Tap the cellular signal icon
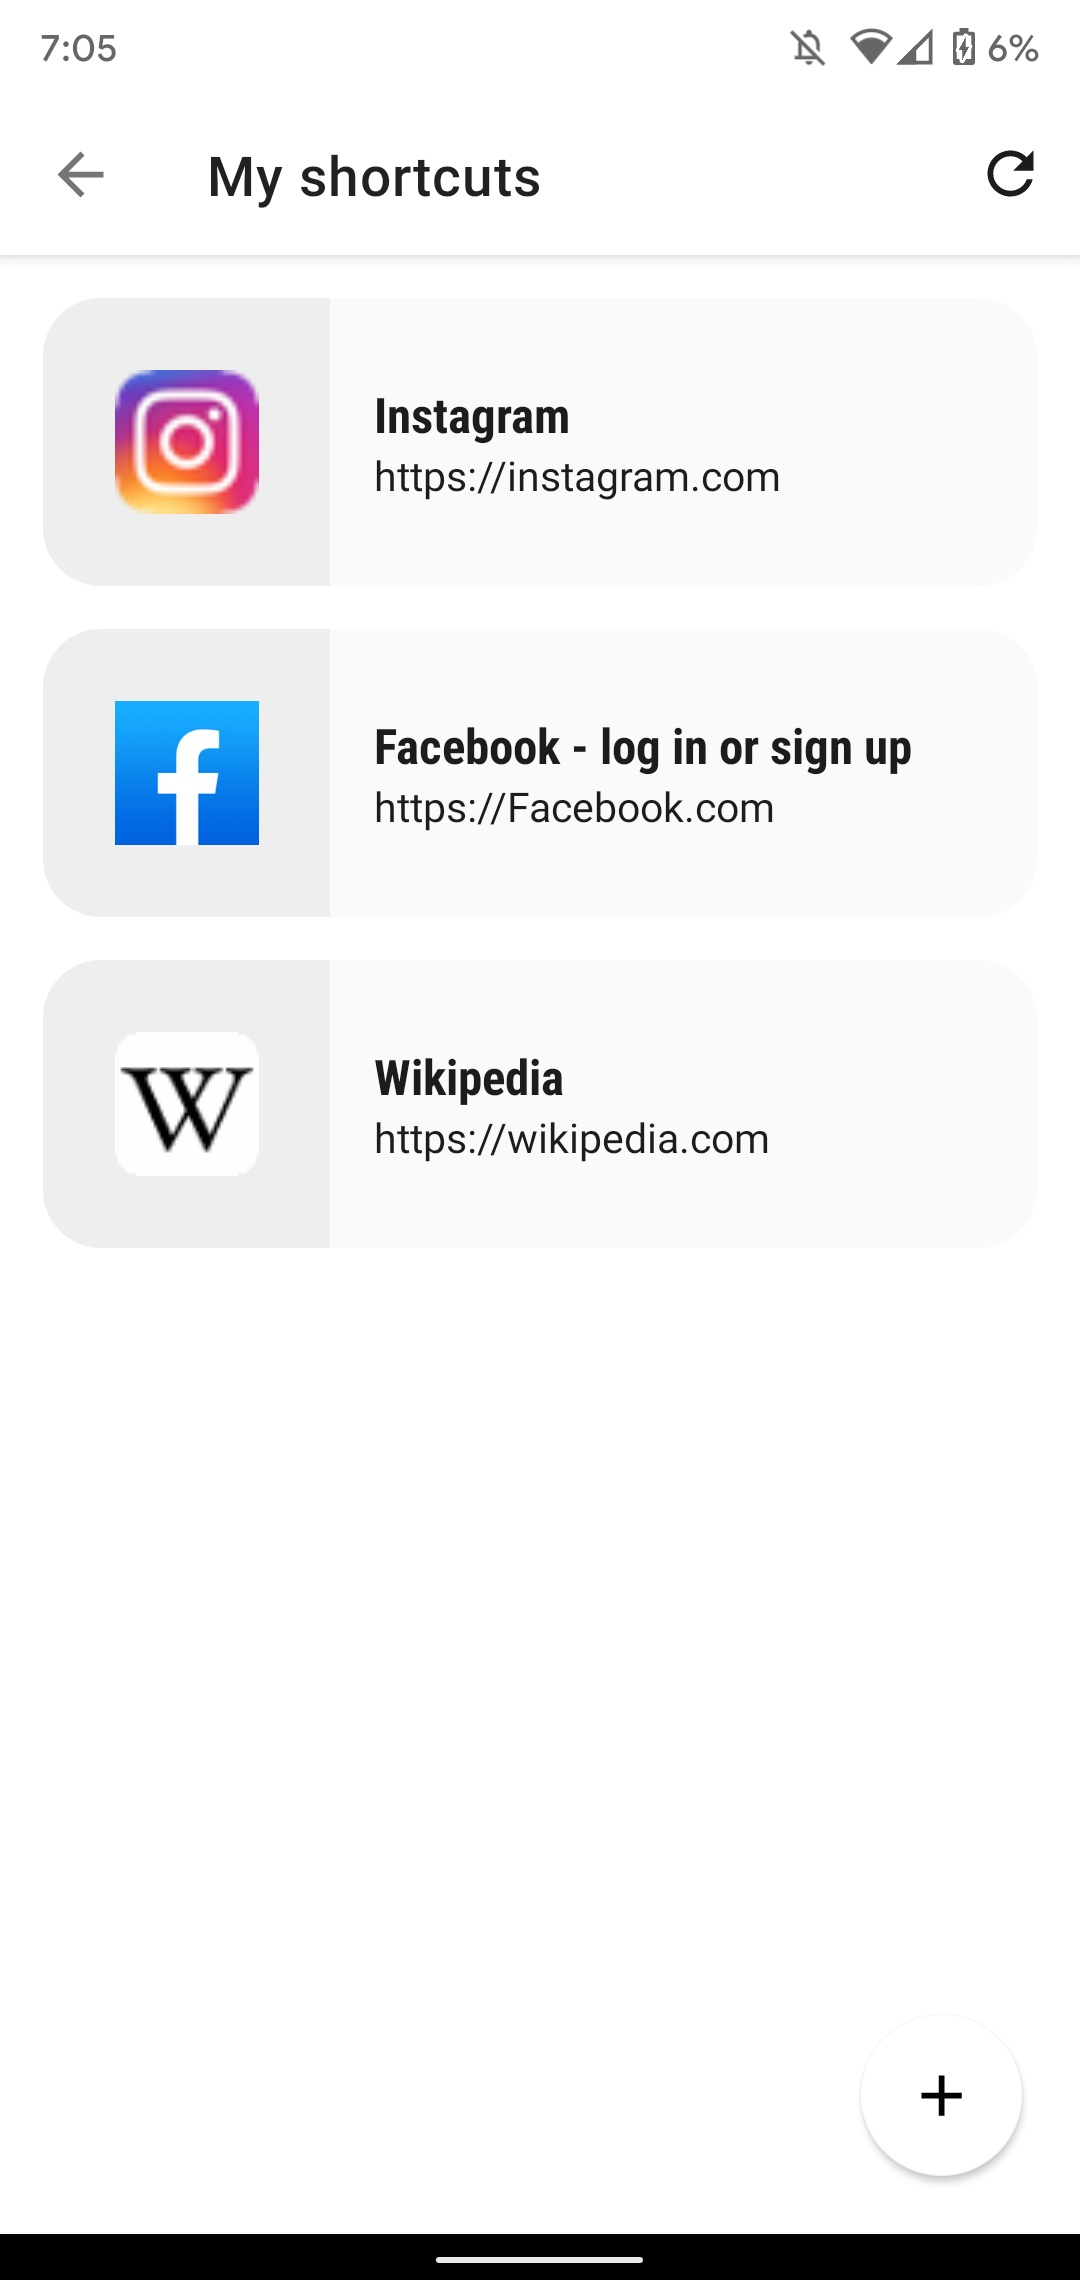 (915, 47)
